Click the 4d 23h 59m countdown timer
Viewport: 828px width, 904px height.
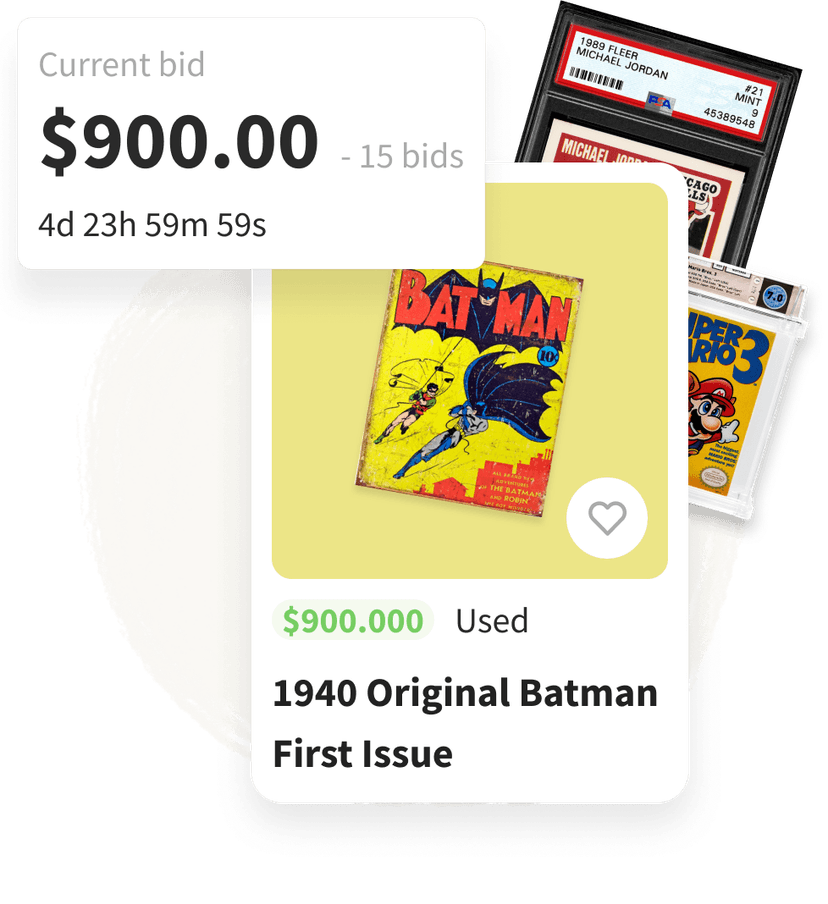click(152, 225)
